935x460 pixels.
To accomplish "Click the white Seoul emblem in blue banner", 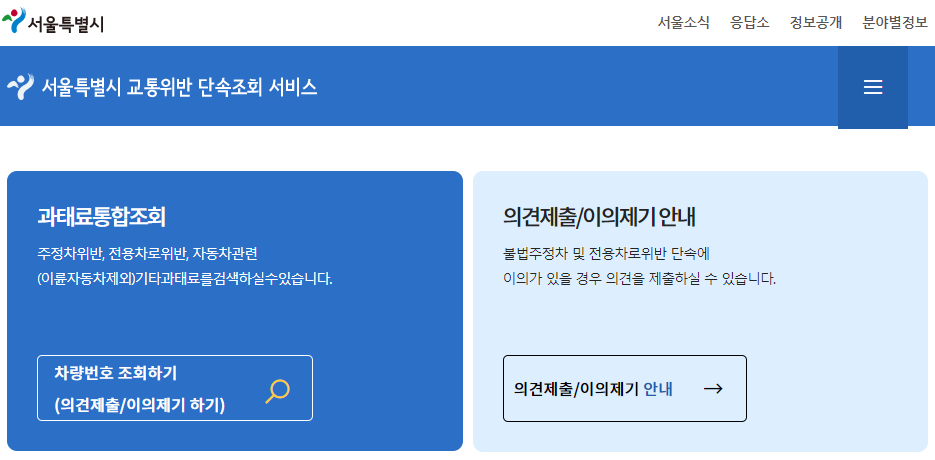I will coord(21,87).
